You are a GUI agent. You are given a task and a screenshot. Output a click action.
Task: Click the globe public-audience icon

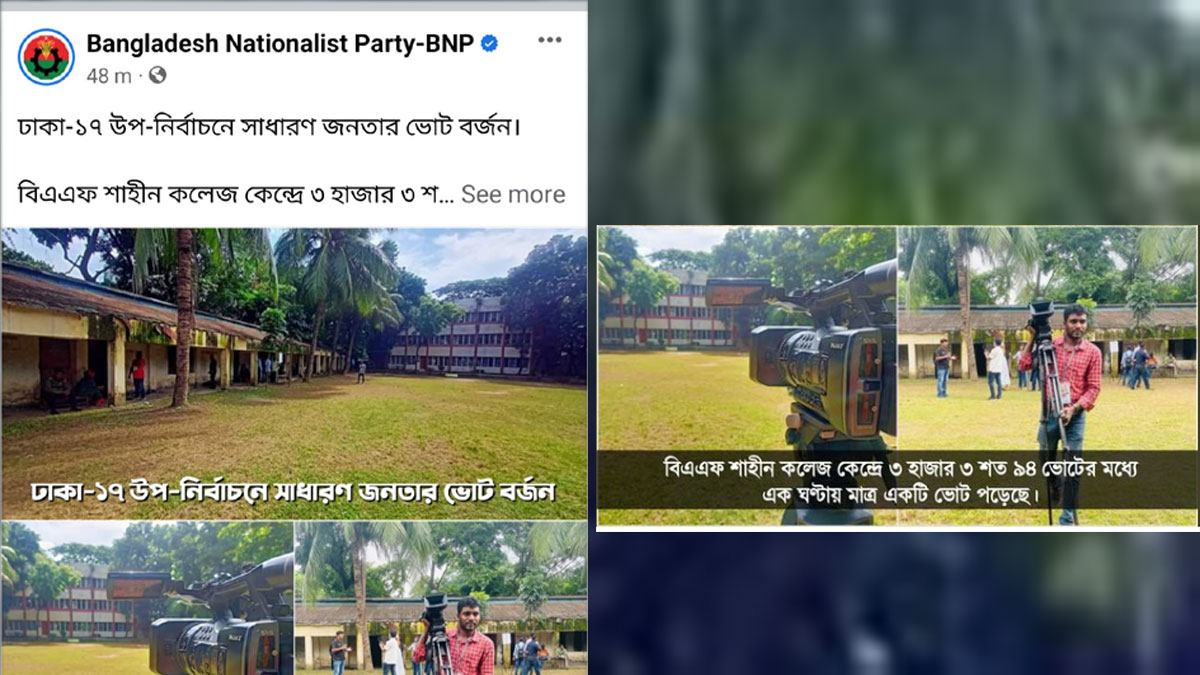(x=157, y=74)
